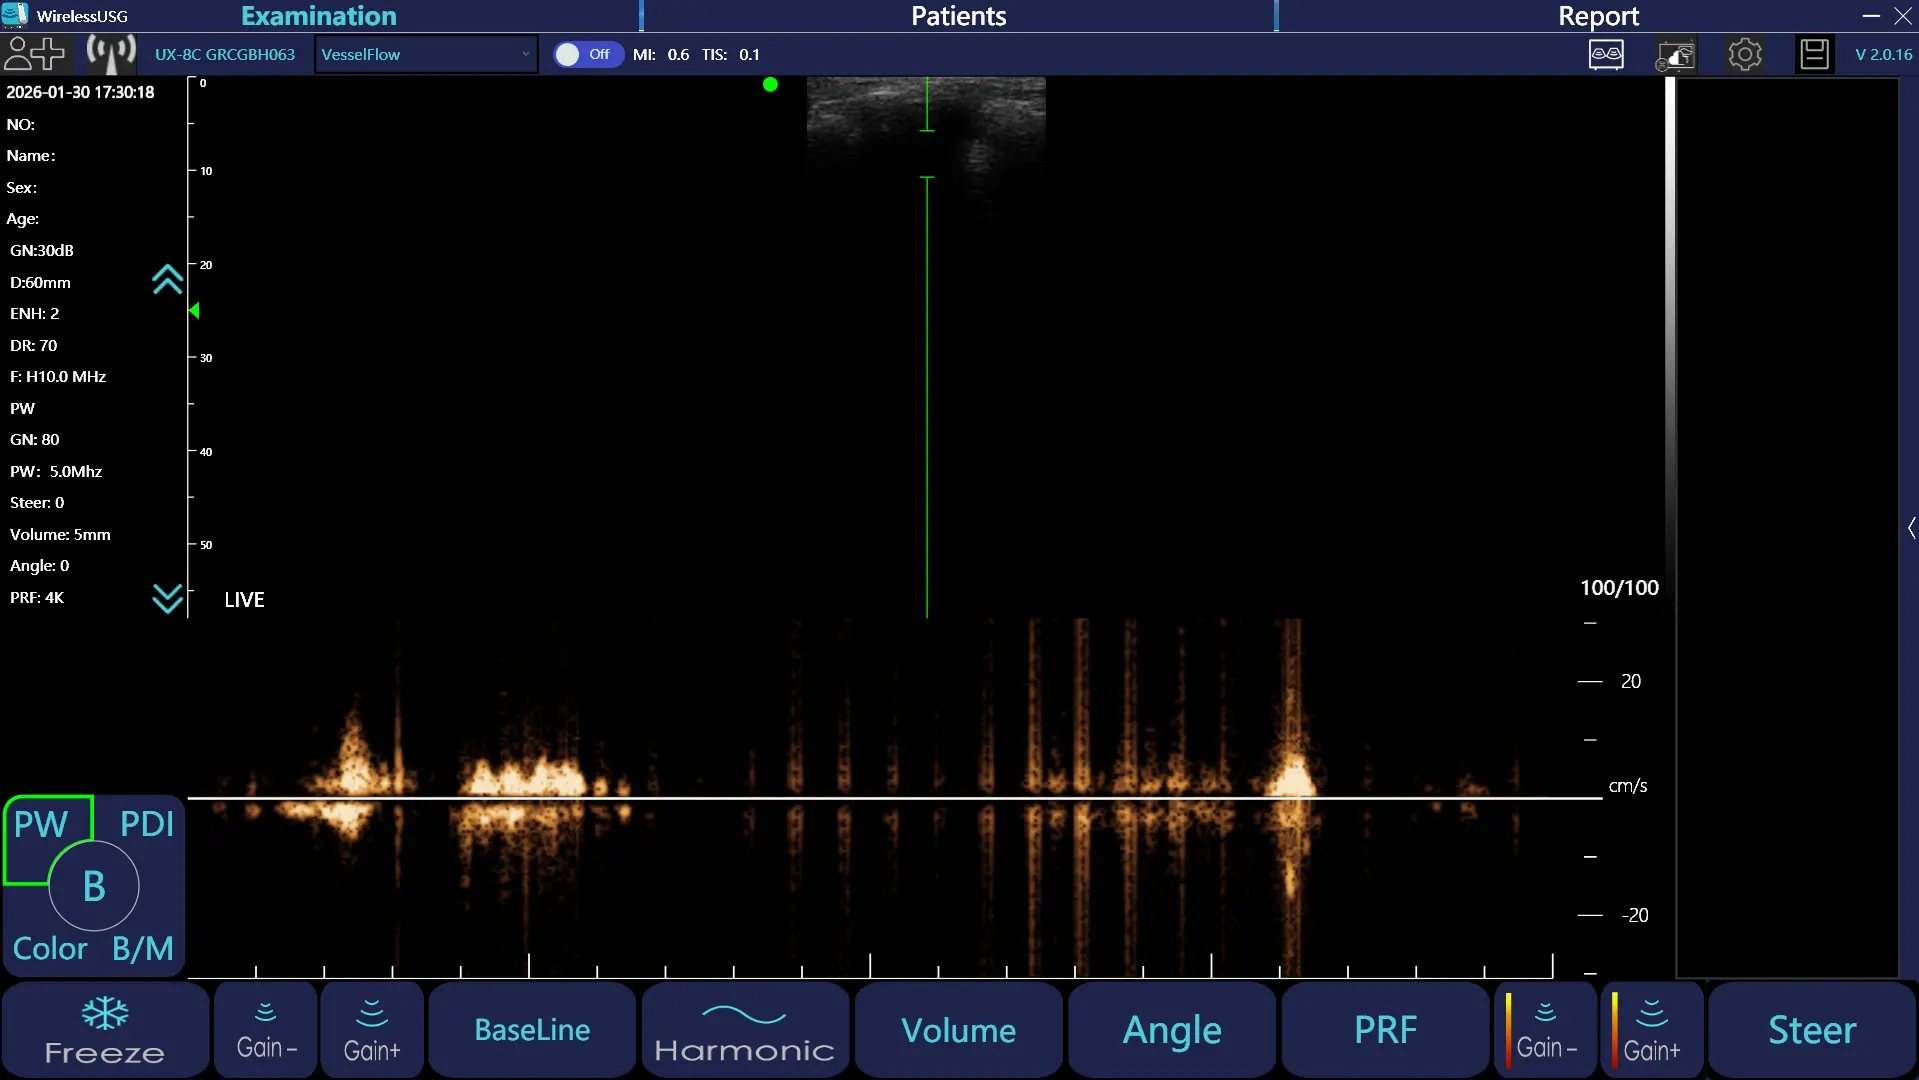Image resolution: width=1919 pixels, height=1080 pixels.
Task: Click the Steer button
Action: point(1811,1030)
